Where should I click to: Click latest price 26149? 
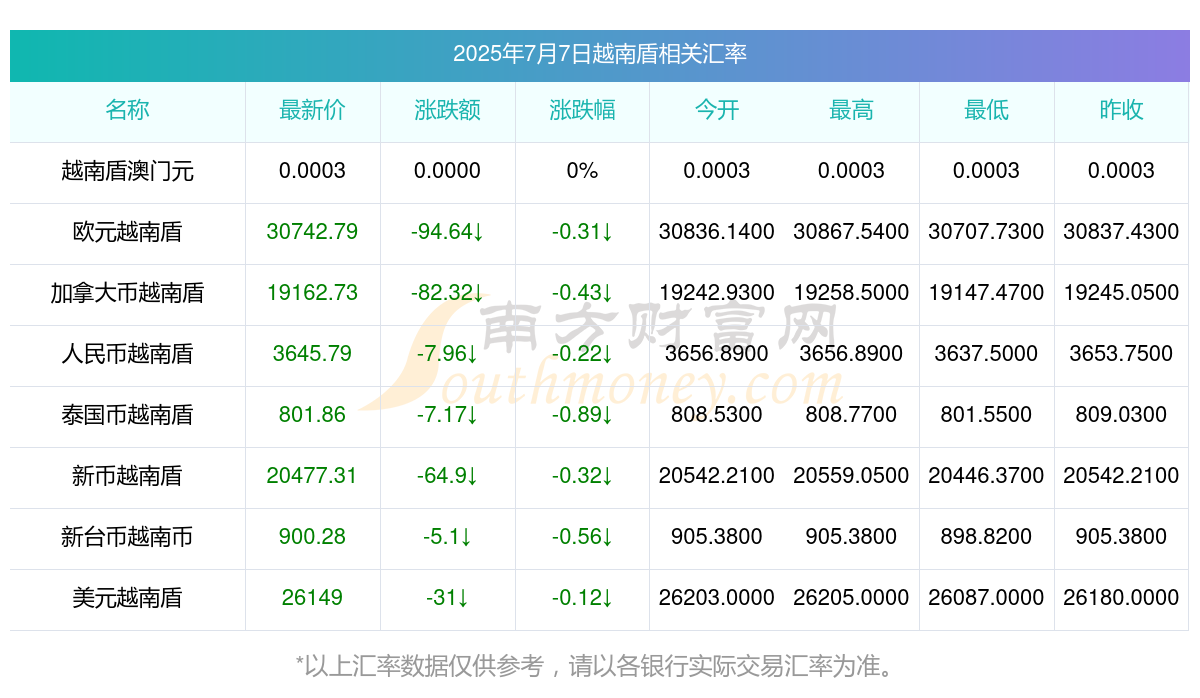tap(312, 598)
